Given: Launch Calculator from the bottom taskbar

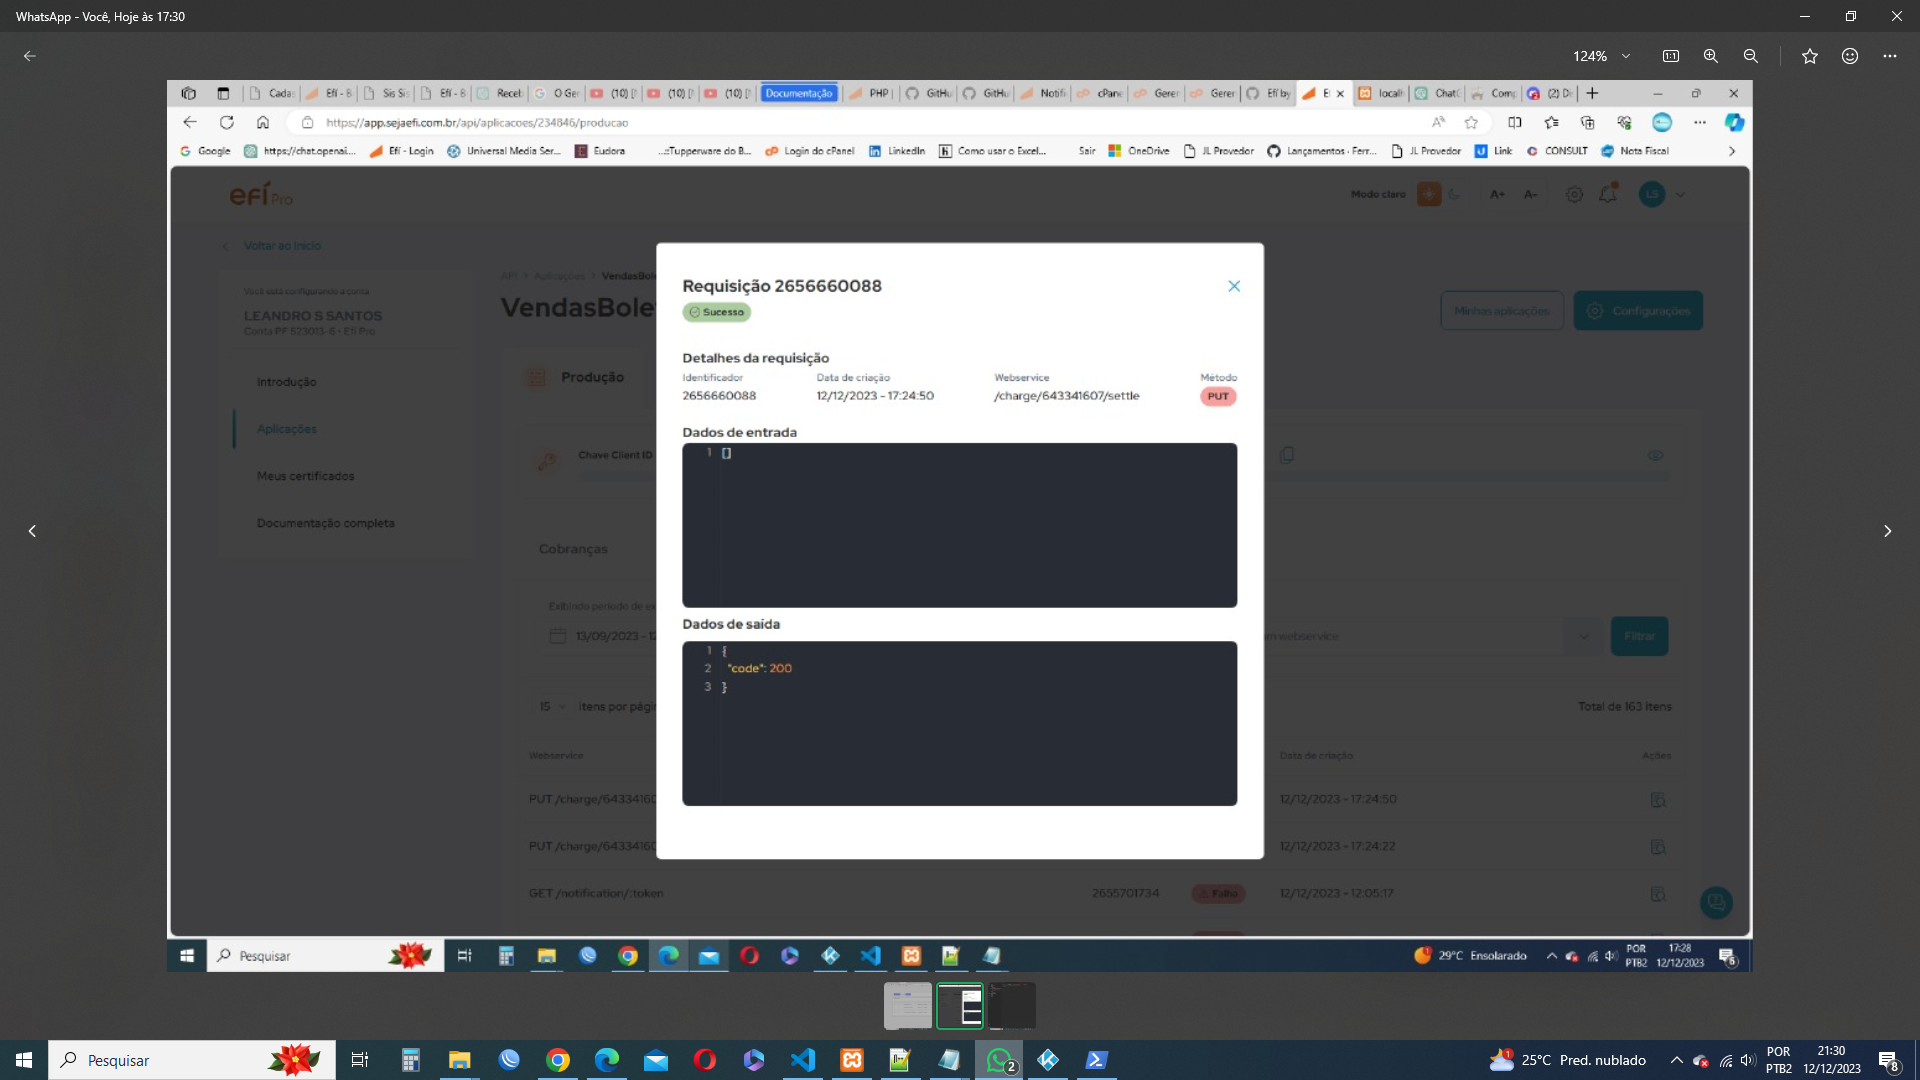Looking at the screenshot, I should pyautogui.click(x=410, y=1060).
